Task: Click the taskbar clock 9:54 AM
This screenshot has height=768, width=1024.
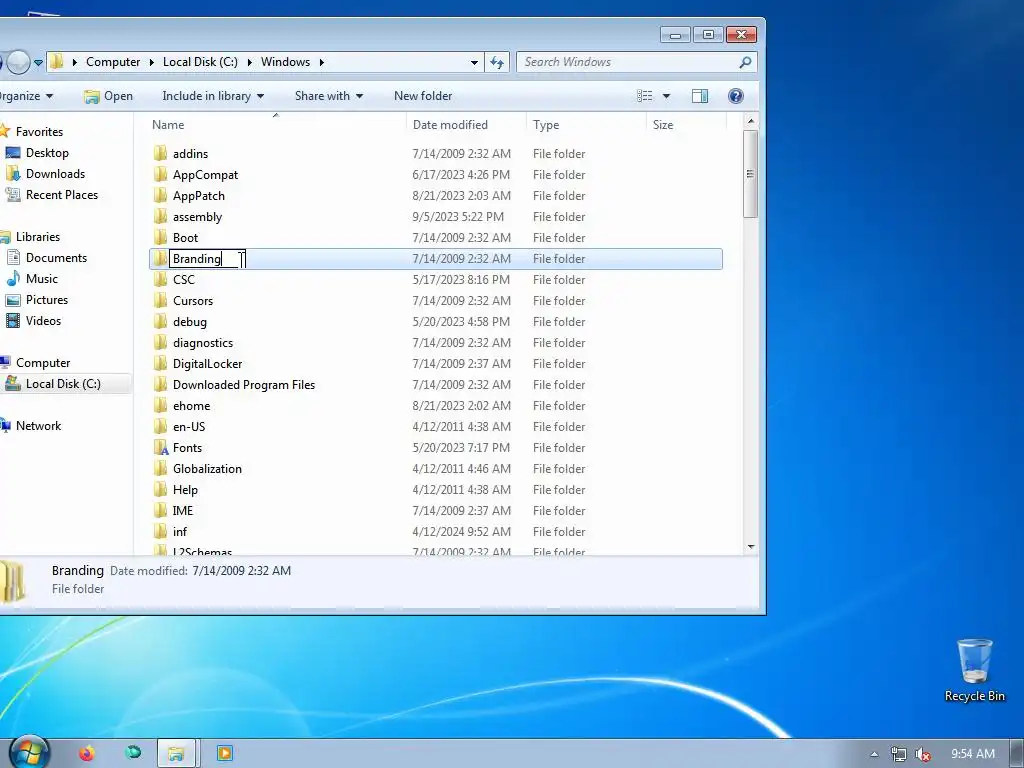Action: [x=973, y=754]
